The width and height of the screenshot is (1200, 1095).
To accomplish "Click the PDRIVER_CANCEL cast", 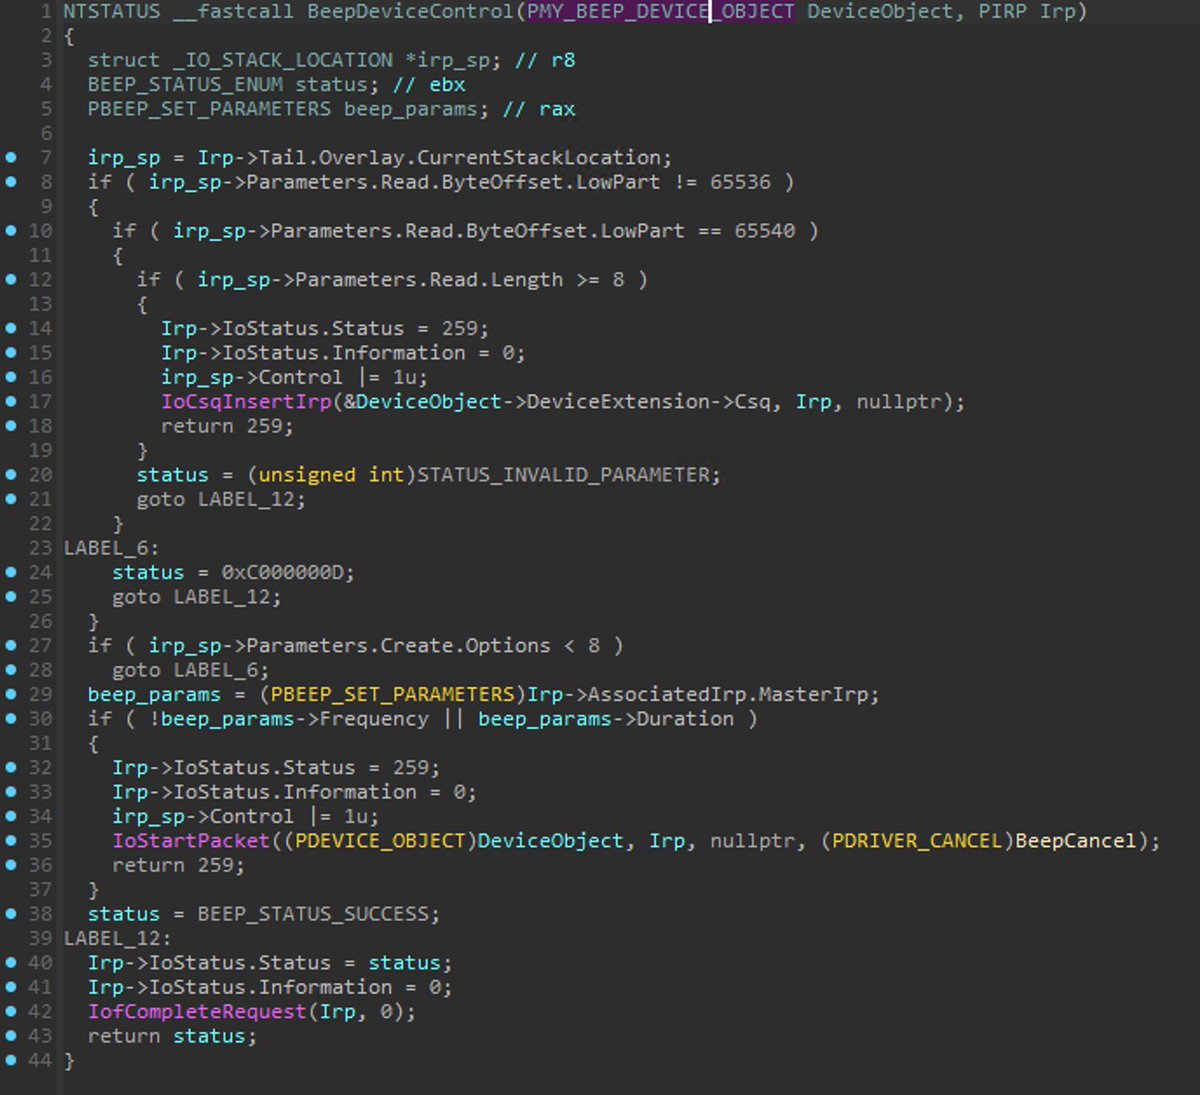I will [917, 840].
